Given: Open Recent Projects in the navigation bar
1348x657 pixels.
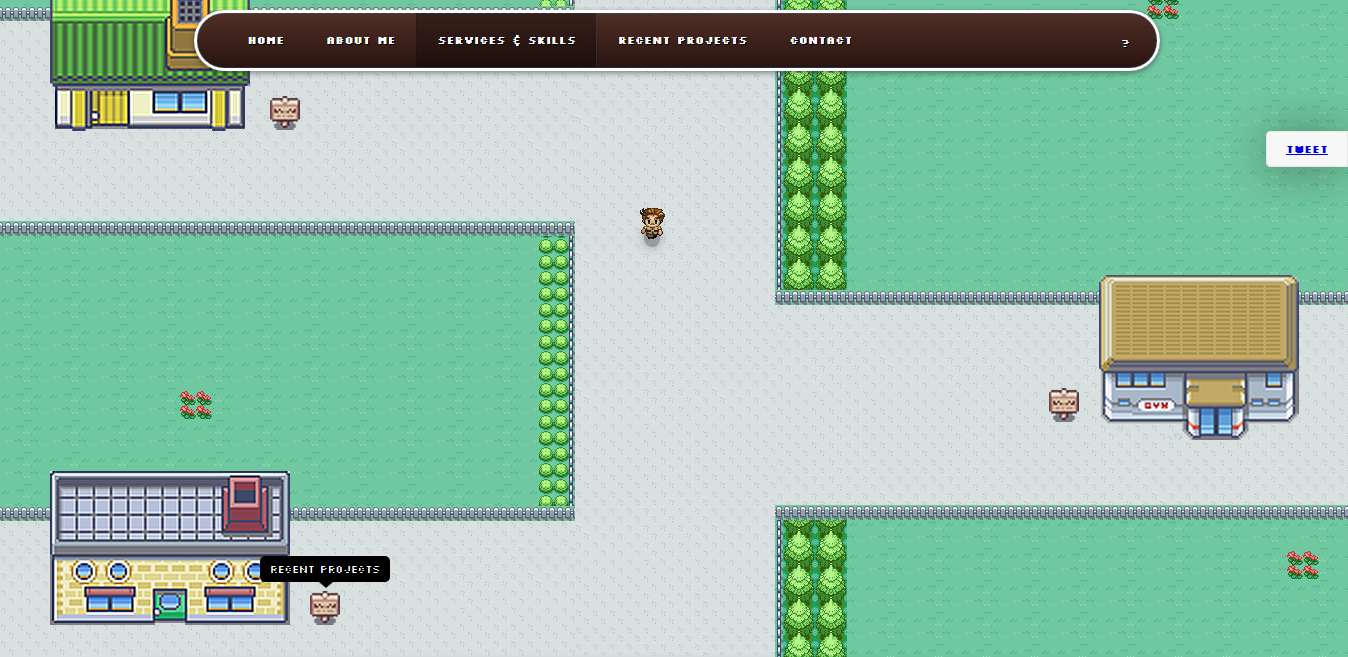Looking at the screenshot, I should point(683,41).
